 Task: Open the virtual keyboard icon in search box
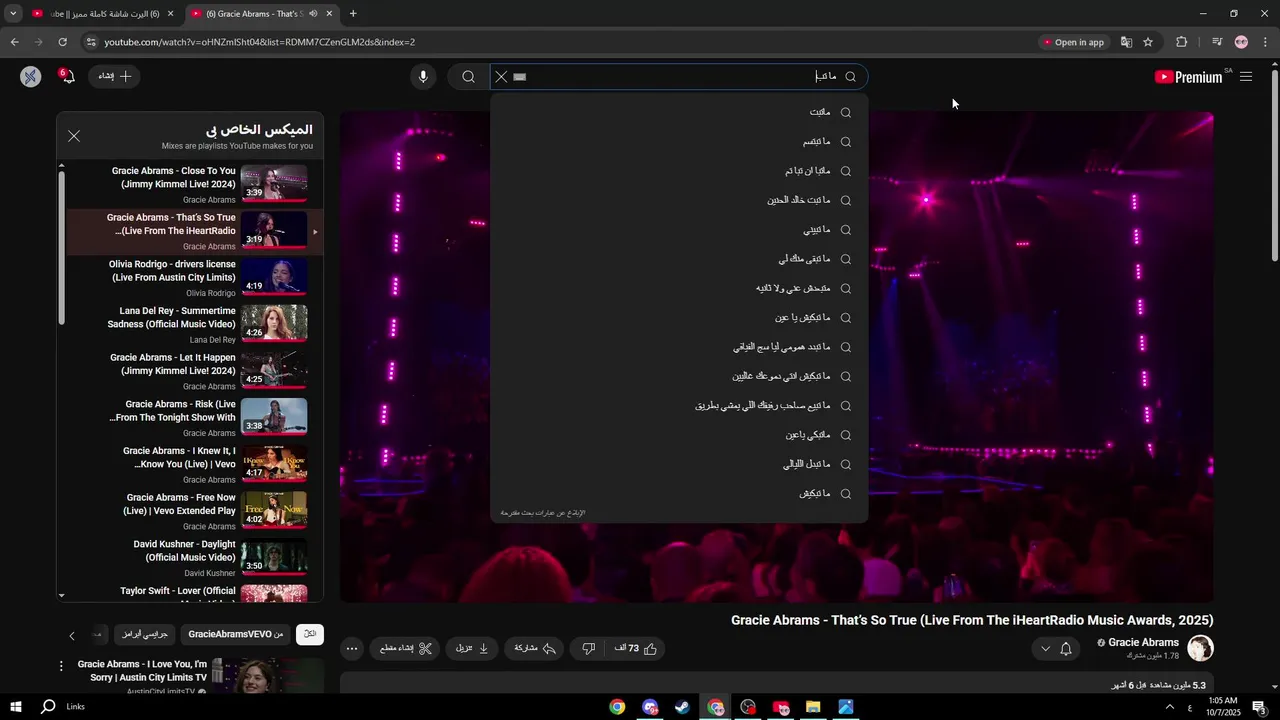click(520, 77)
